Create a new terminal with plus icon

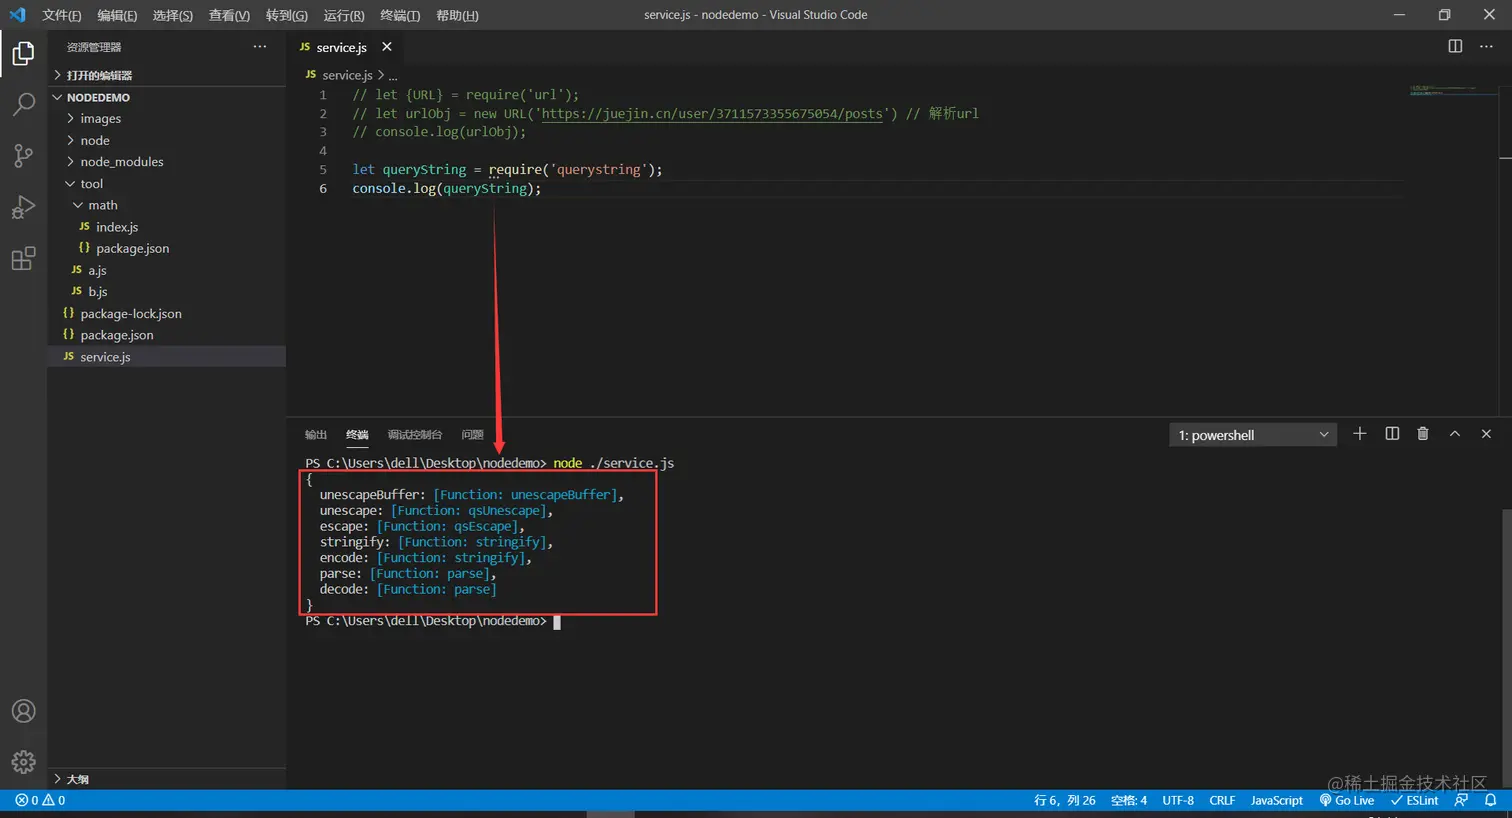[x=1360, y=434]
